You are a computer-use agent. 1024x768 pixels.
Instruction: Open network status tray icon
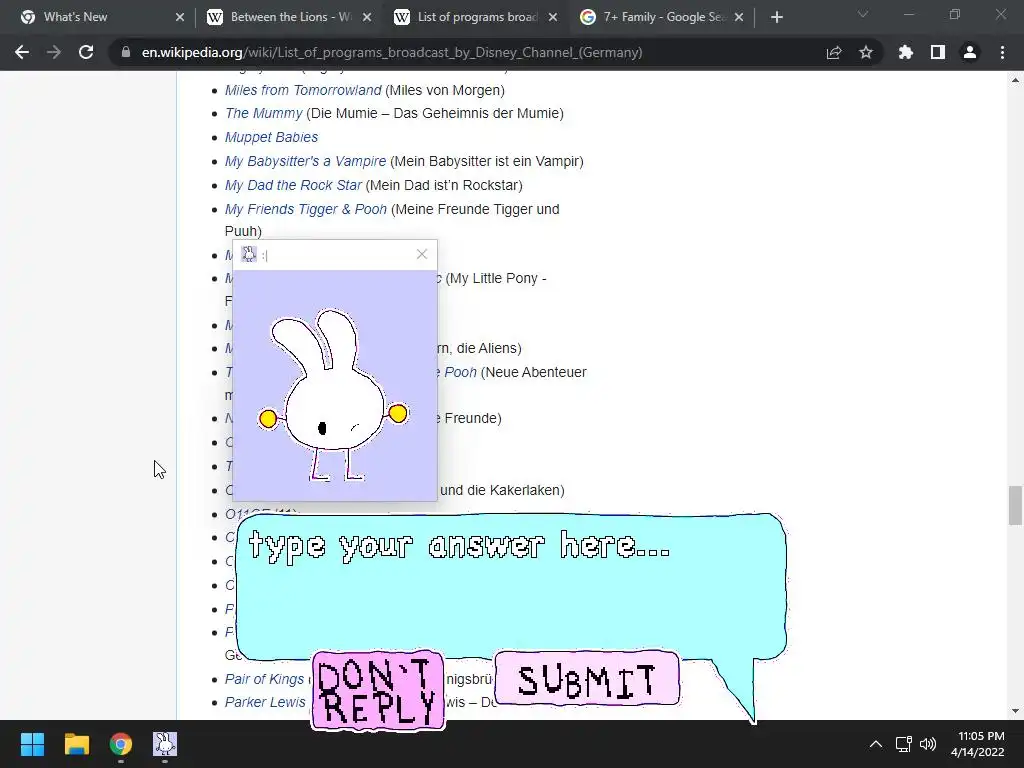click(904, 744)
